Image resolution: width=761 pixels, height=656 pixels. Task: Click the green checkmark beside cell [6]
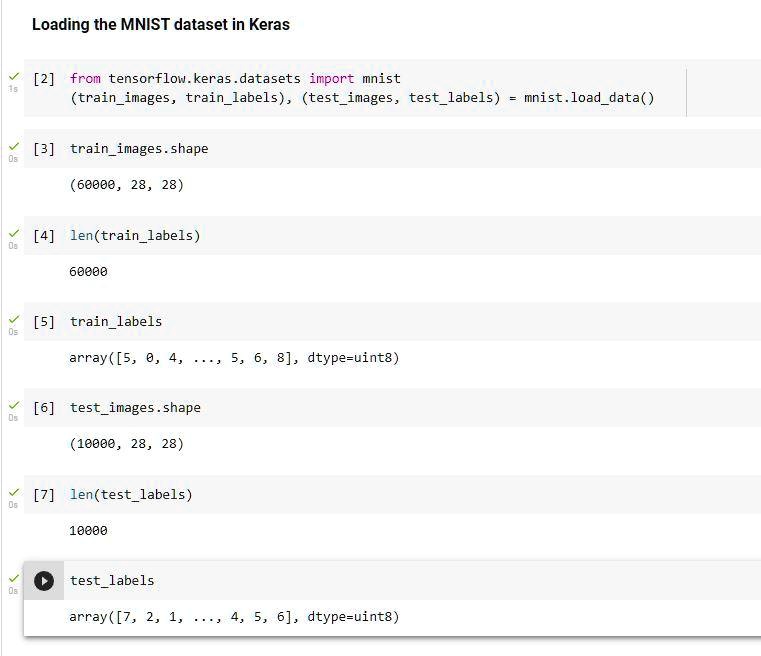point(14,405)
